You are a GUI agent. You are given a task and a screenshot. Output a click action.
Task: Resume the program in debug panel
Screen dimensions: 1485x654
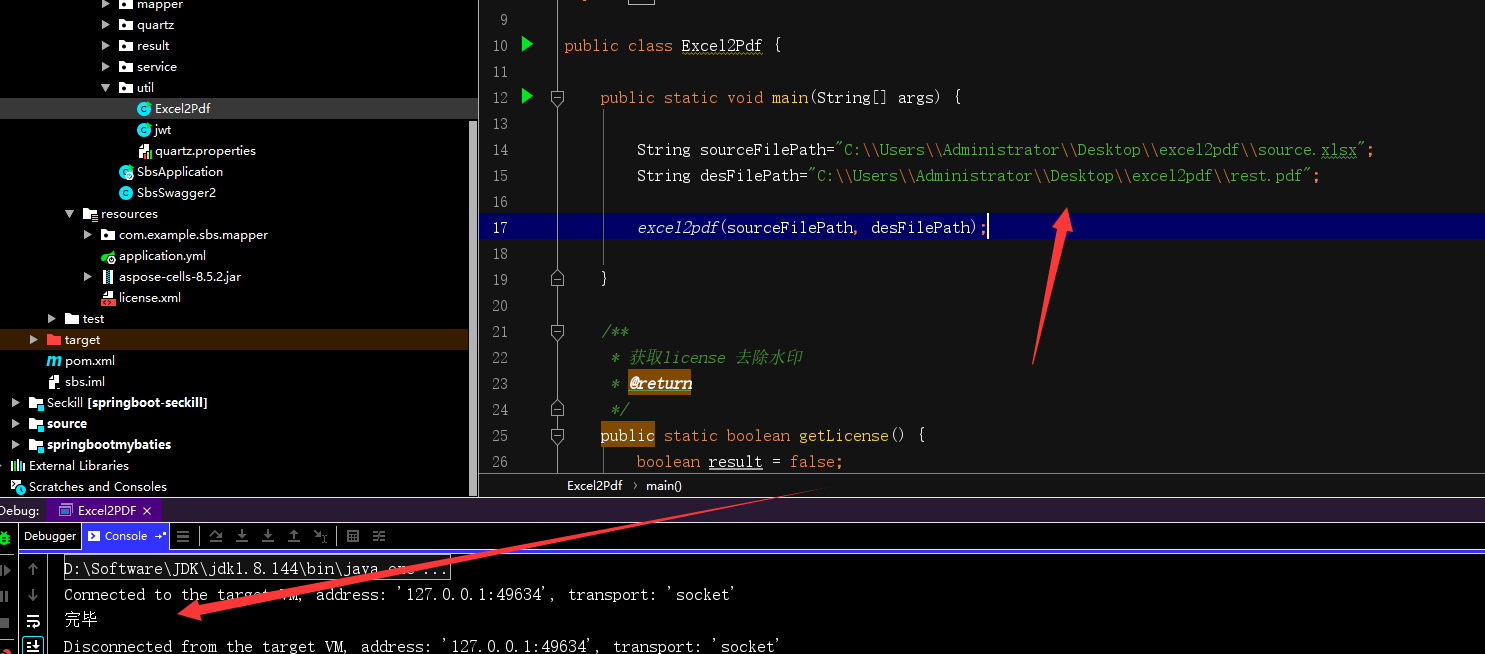coord(5,570)
